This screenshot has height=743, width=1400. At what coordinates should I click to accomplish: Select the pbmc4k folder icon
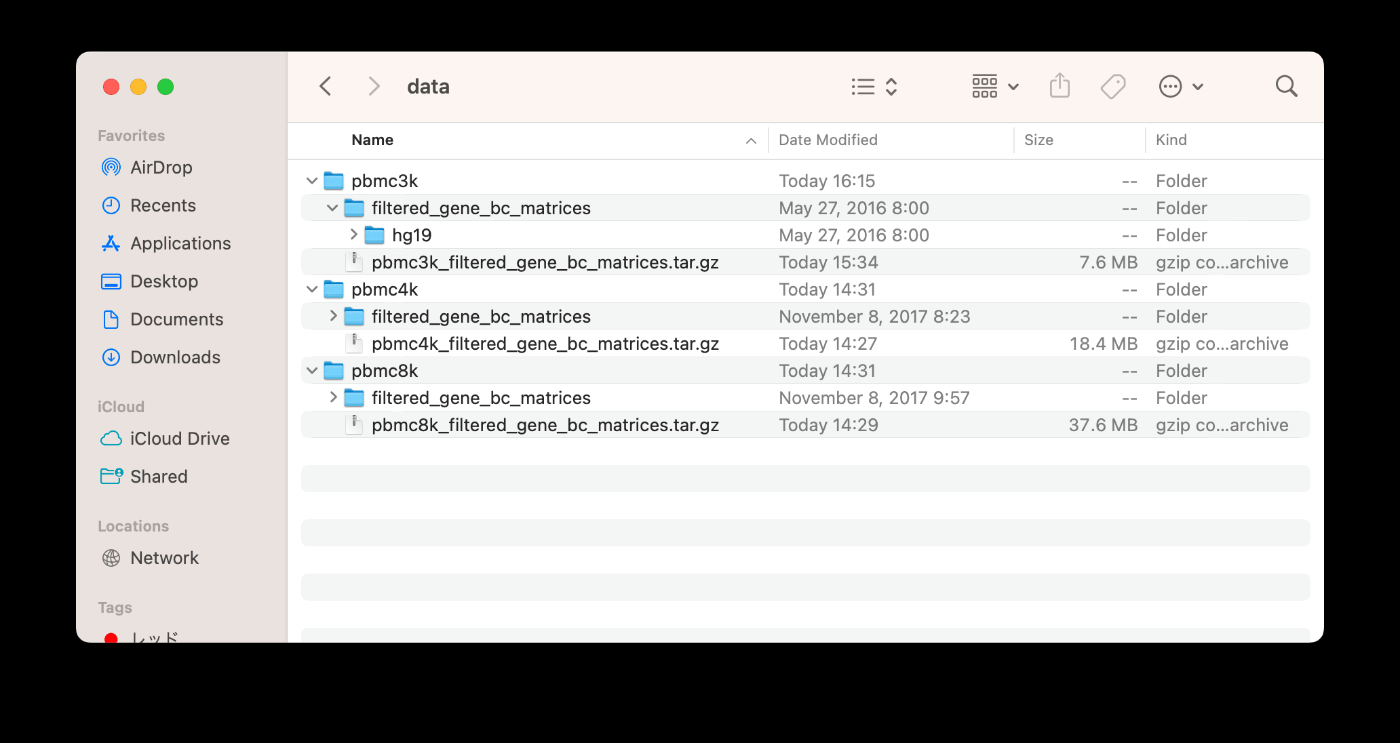click(x=334, y=289)
